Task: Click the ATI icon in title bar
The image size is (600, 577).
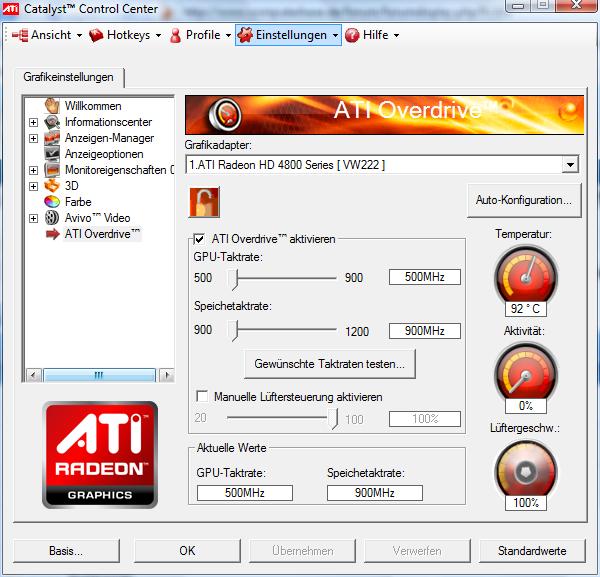Action: (x=10, y=8)
